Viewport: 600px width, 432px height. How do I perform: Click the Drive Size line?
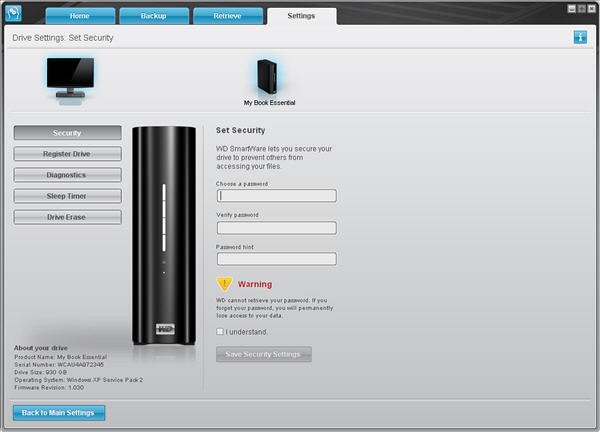(x=41, y=372)
